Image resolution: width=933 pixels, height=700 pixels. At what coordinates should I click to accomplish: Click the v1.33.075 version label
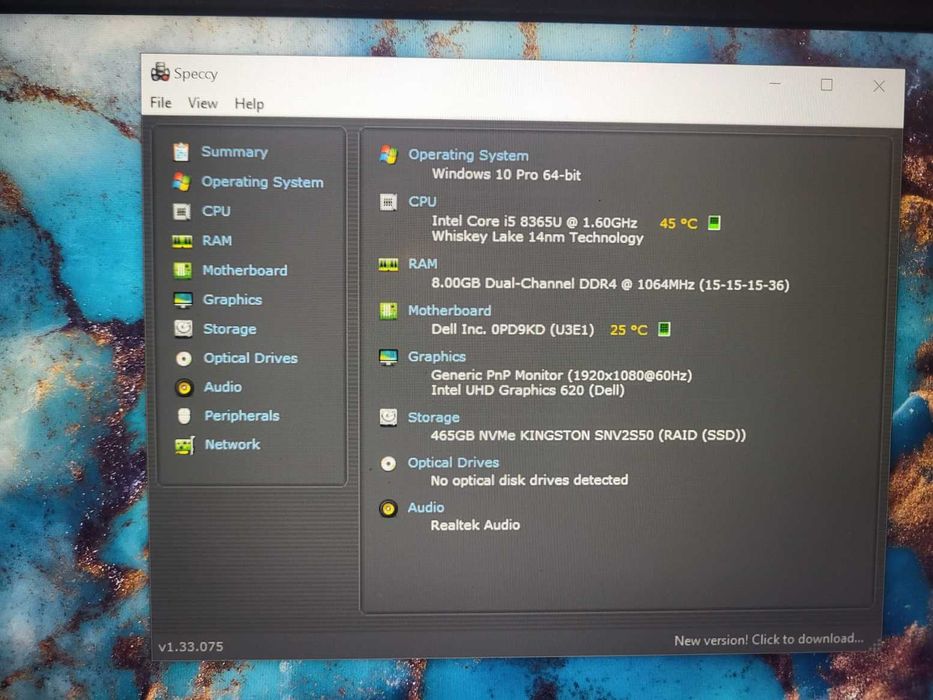[x=190, y=646]
